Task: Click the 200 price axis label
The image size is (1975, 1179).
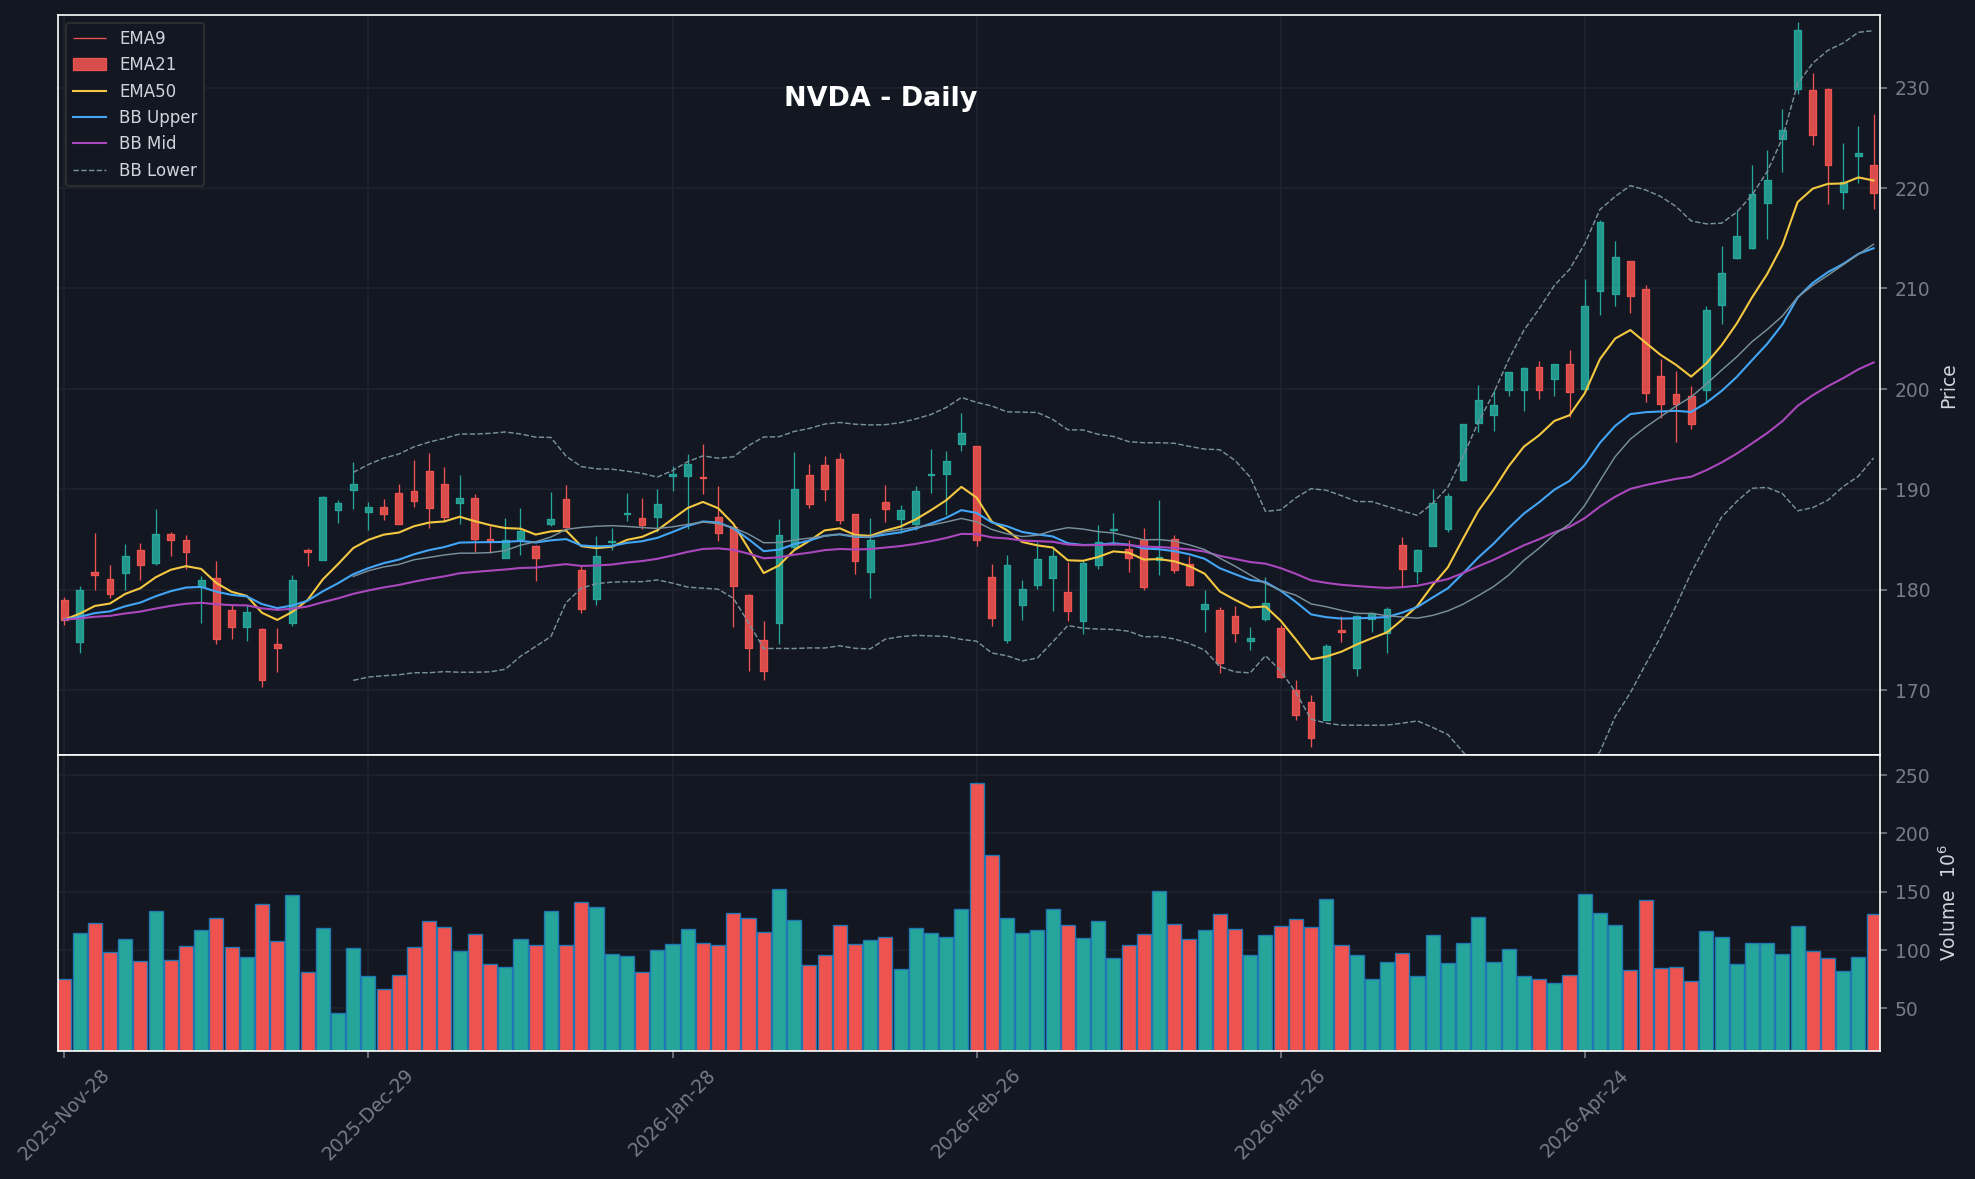Action: pos(1912,390)
